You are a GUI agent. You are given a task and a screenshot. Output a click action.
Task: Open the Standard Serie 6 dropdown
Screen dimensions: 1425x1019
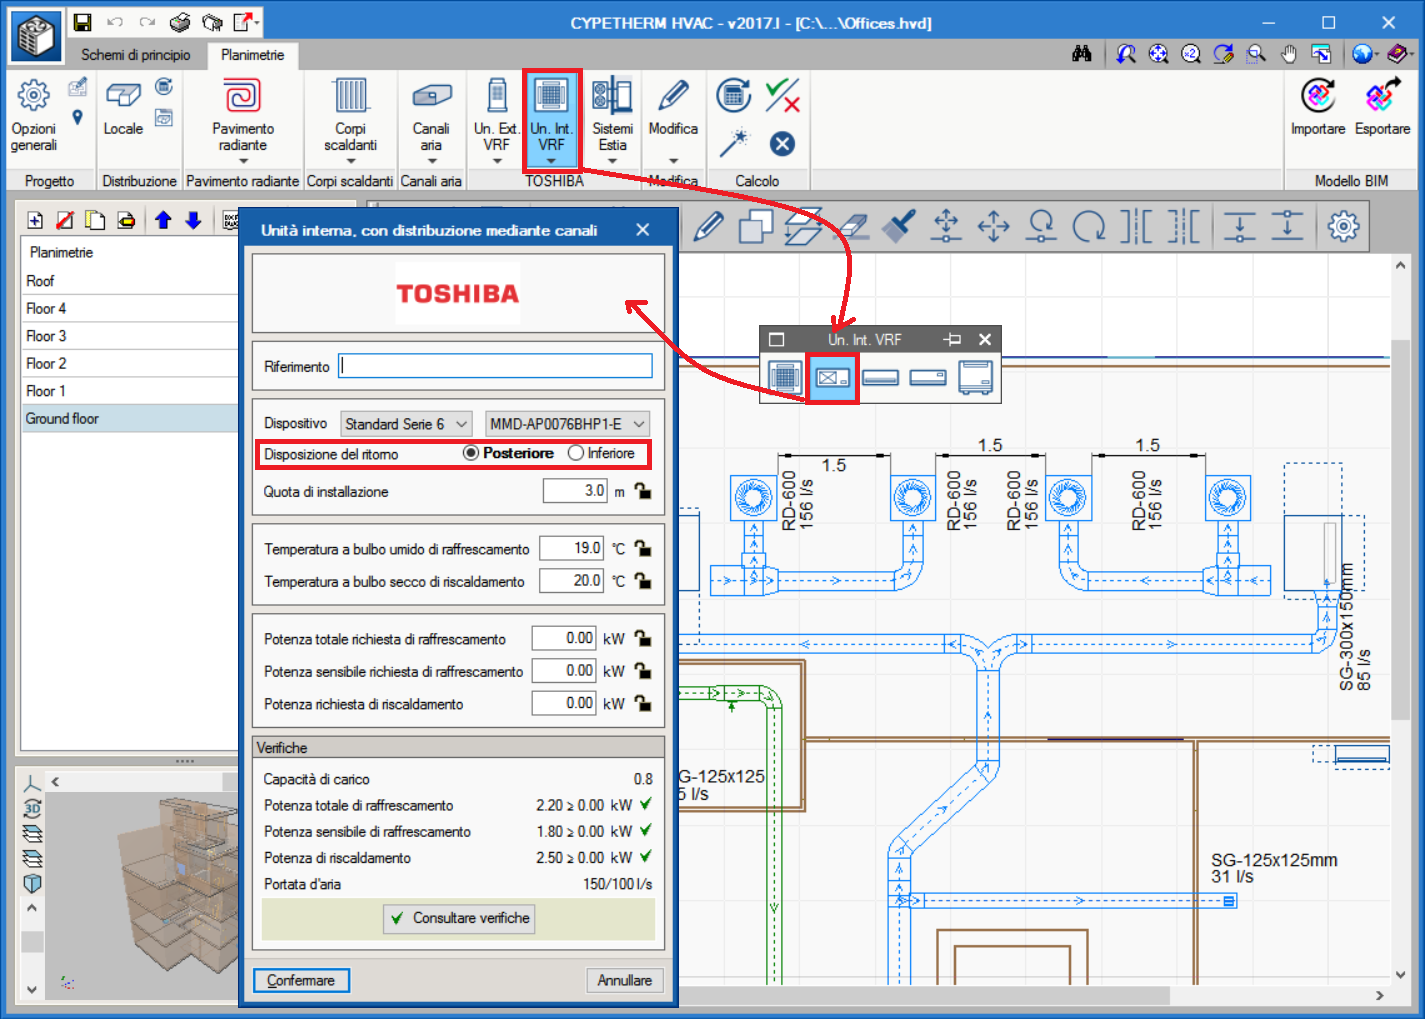[x=406, y=424]
